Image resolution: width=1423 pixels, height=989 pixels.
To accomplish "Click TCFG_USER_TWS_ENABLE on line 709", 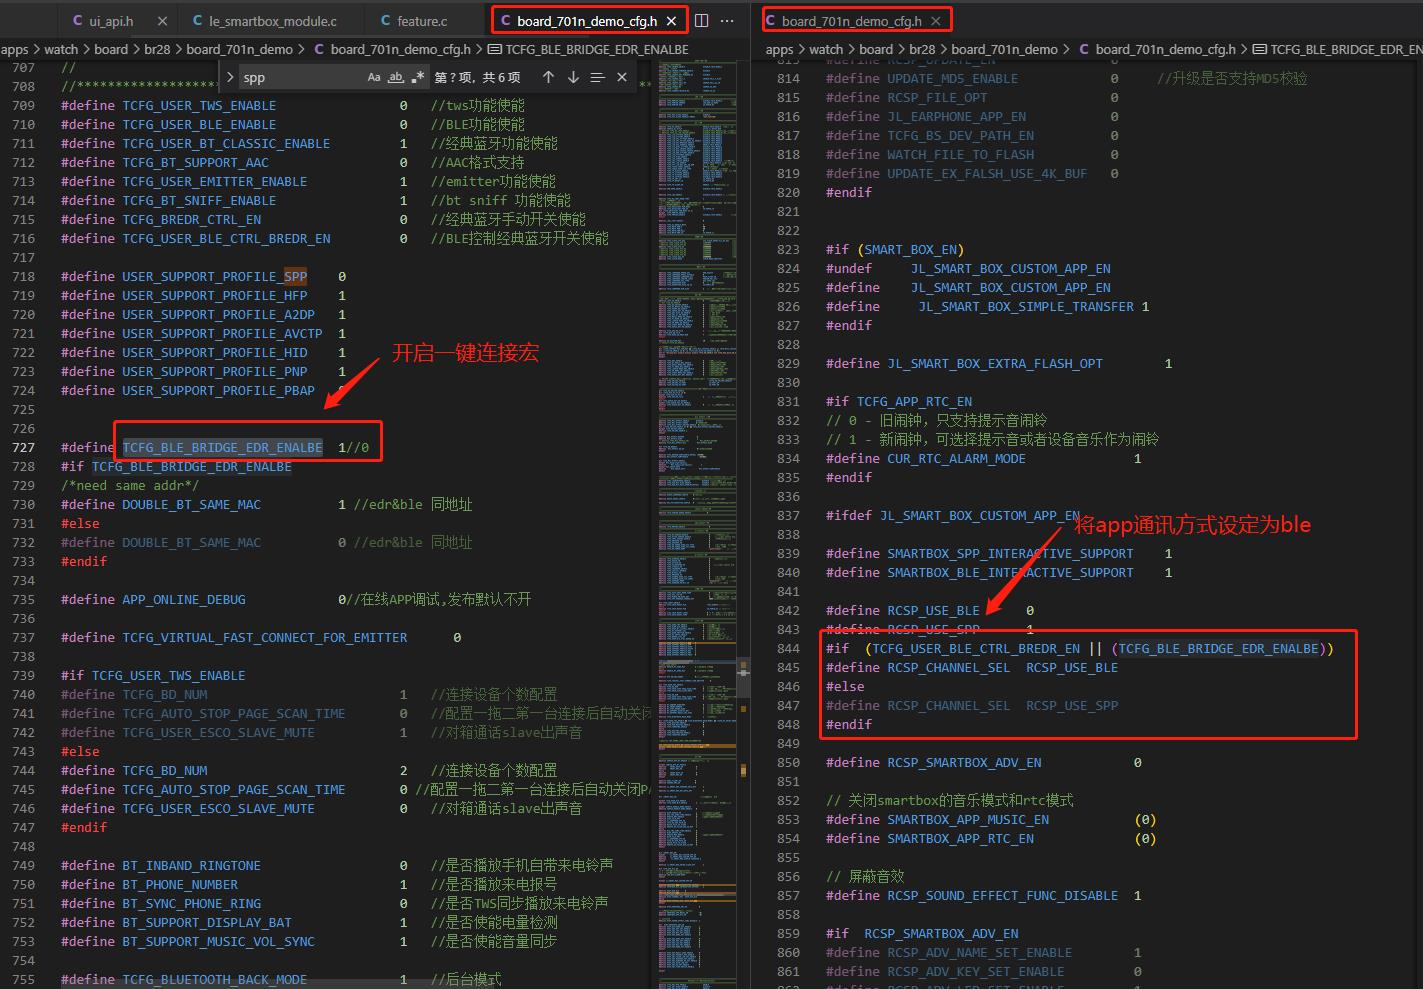I will click(x=199, y=105).
